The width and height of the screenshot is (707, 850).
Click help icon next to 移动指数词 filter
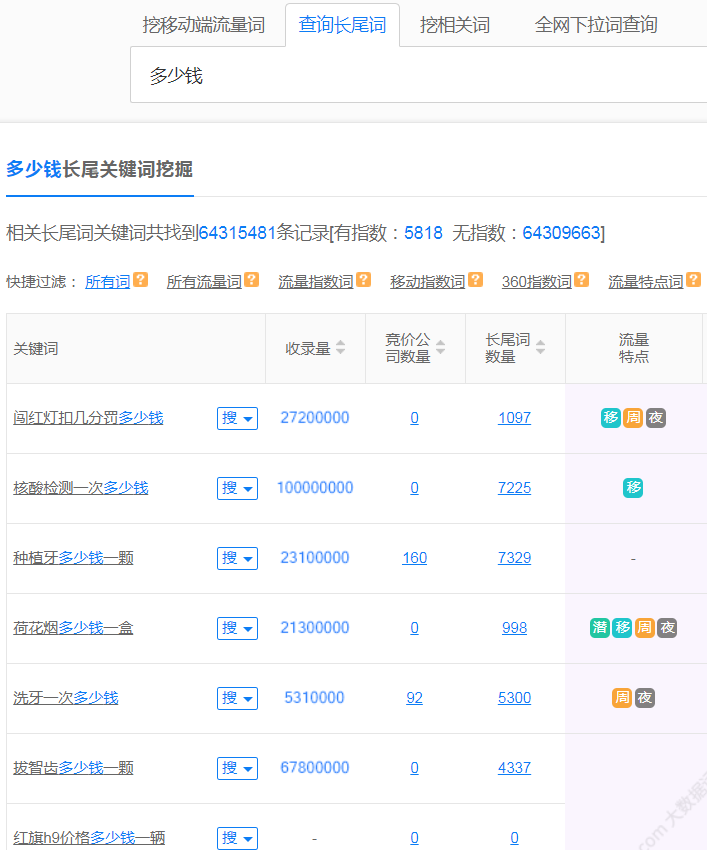click(475, 280)
